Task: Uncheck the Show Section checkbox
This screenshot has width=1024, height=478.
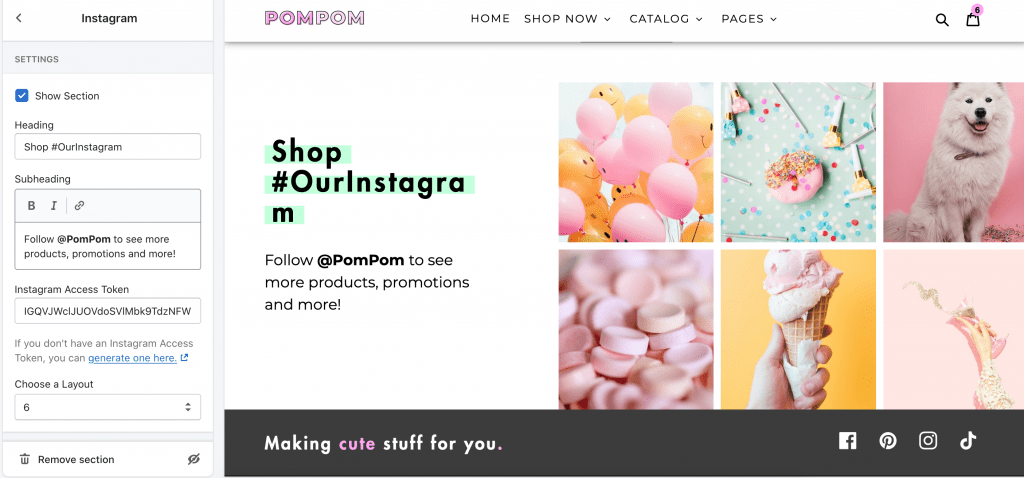Action: point(22,96)
